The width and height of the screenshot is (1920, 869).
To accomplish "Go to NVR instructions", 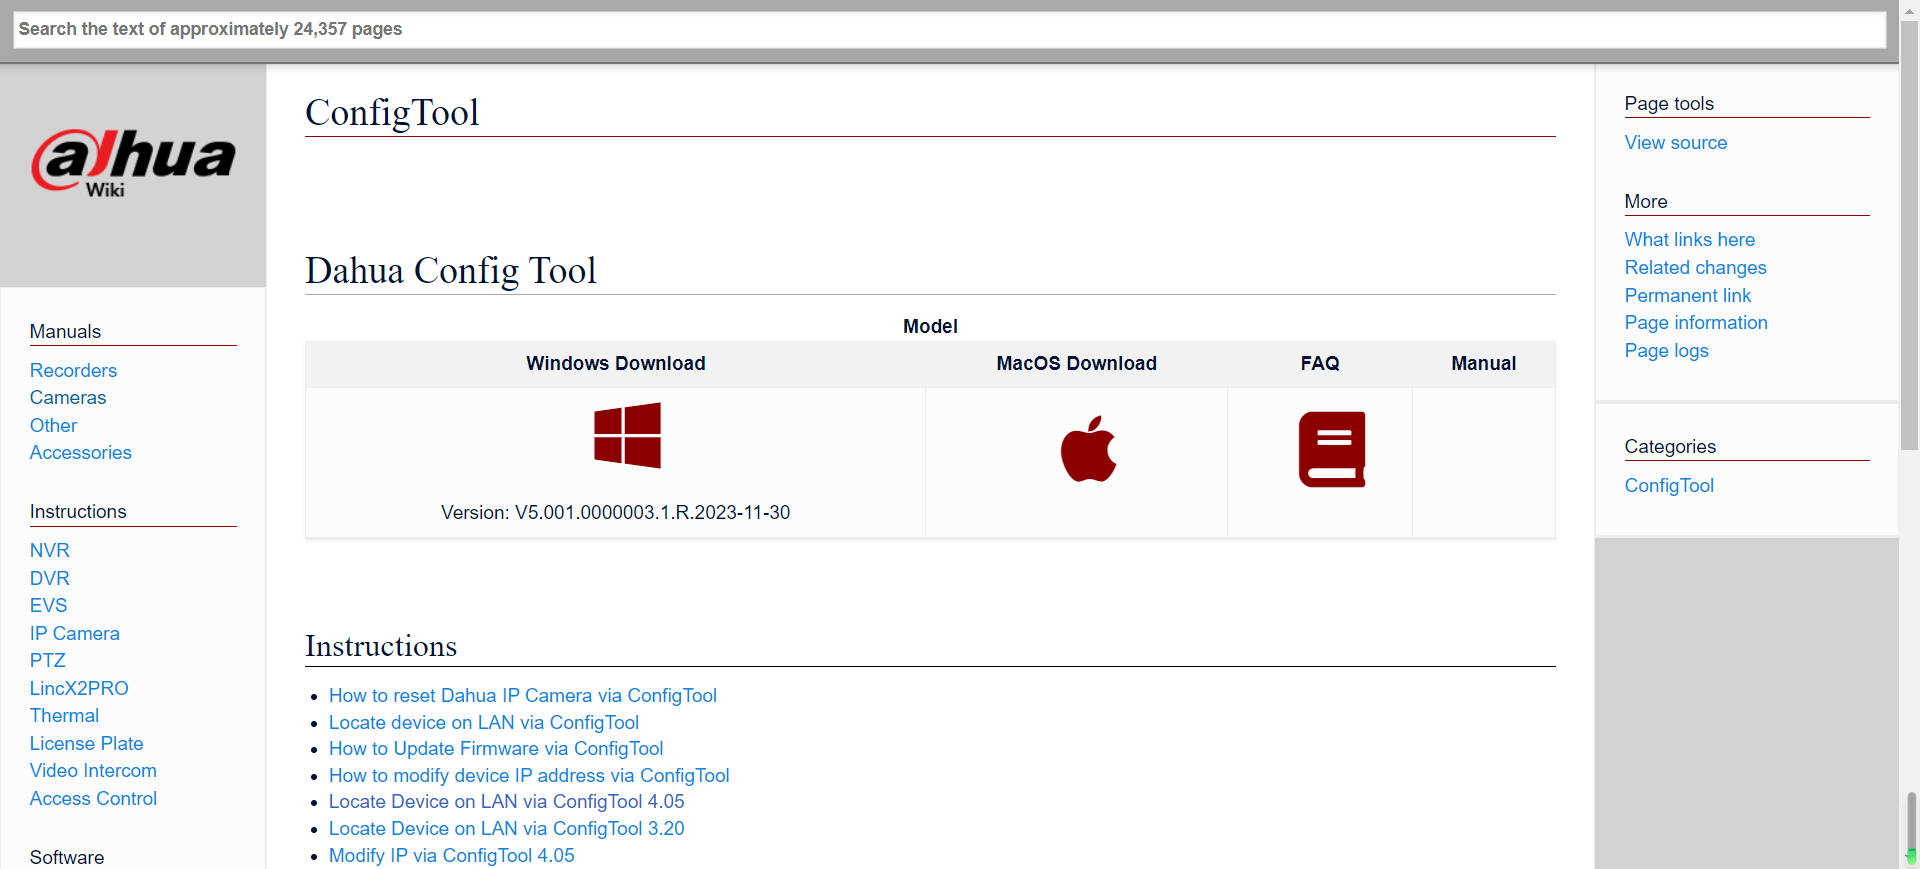I will click(x=50, y=550).
